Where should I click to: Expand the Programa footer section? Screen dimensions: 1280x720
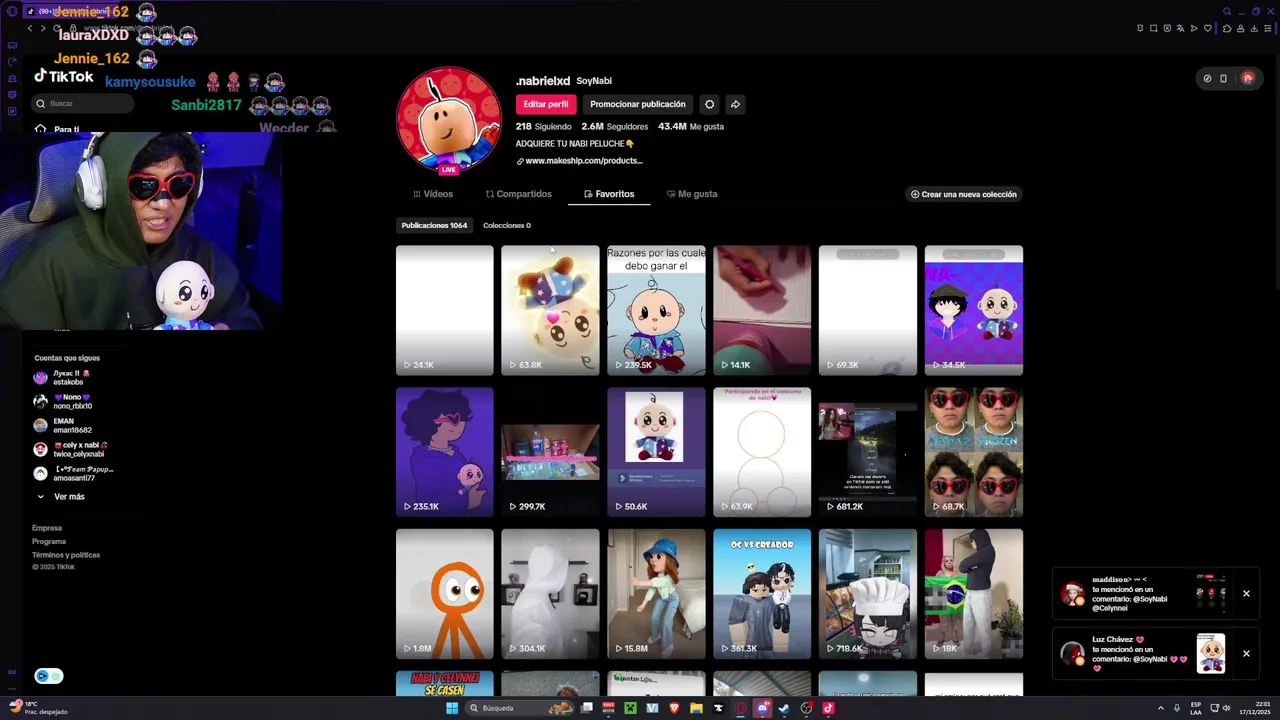pos(49,541)
